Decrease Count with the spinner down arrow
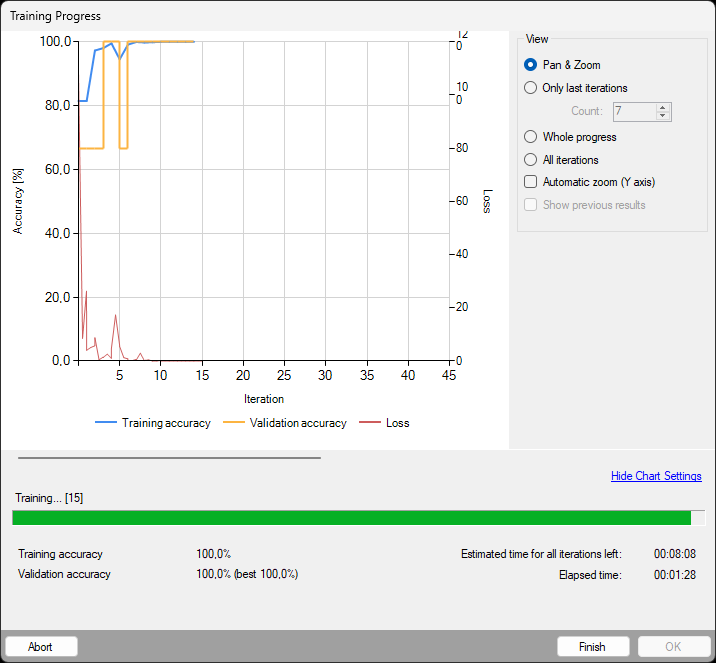The width and height of the screenshot is (716, 663). (662, 116)
